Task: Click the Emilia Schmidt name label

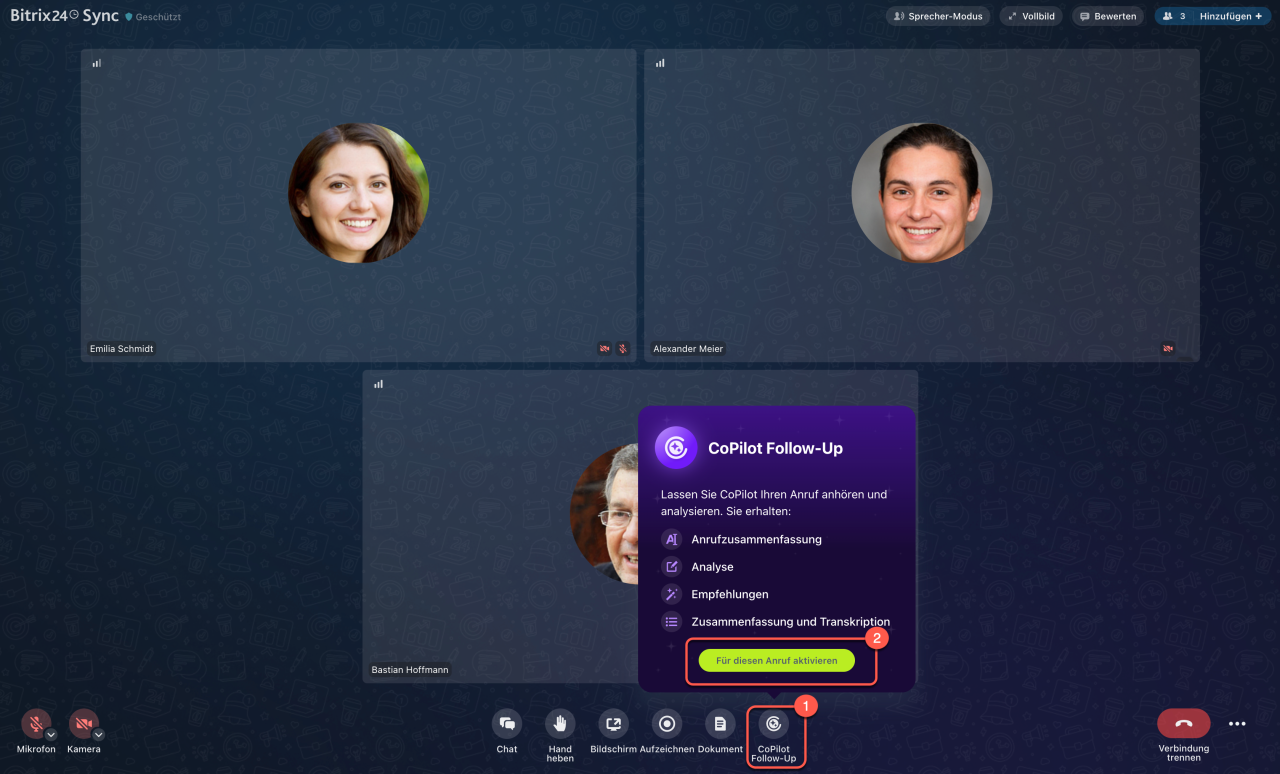Action: [122, 349]
